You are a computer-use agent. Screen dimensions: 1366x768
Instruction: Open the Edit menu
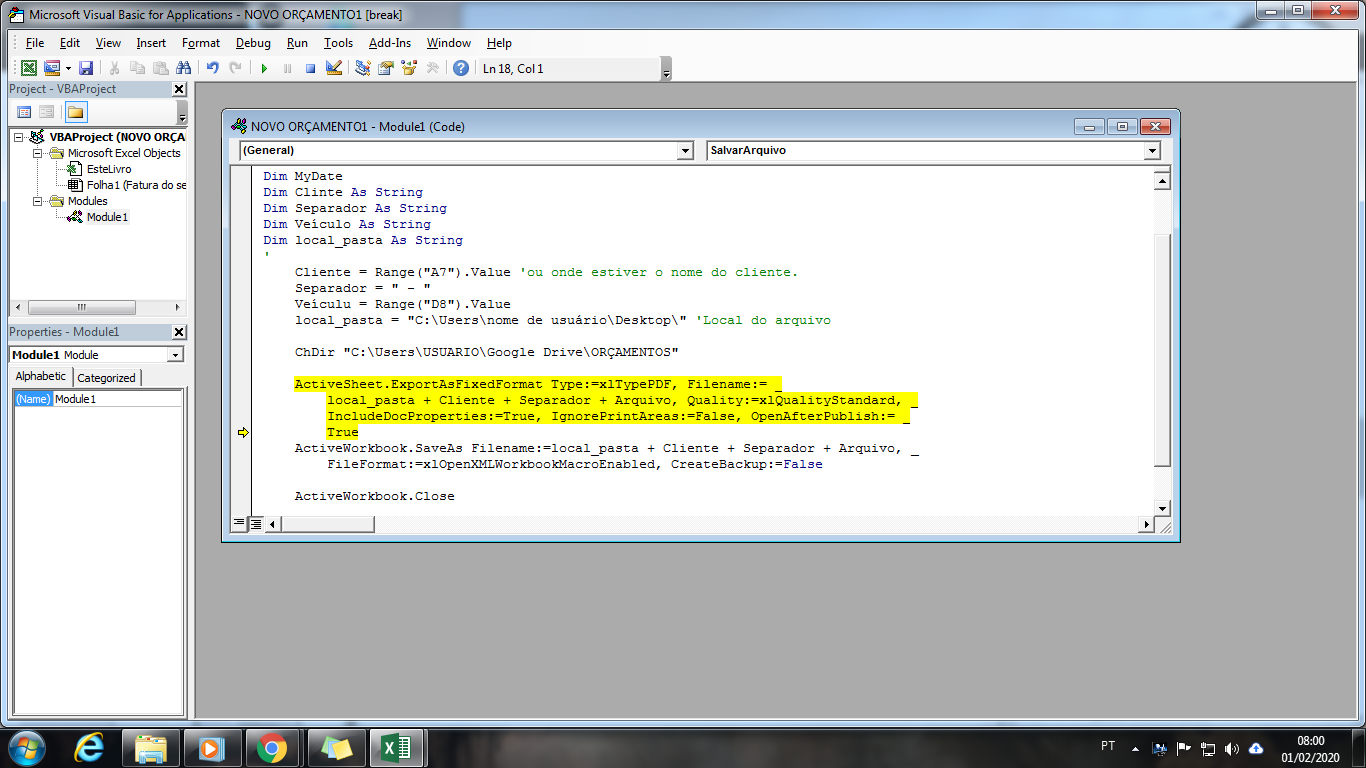point(70,43)
